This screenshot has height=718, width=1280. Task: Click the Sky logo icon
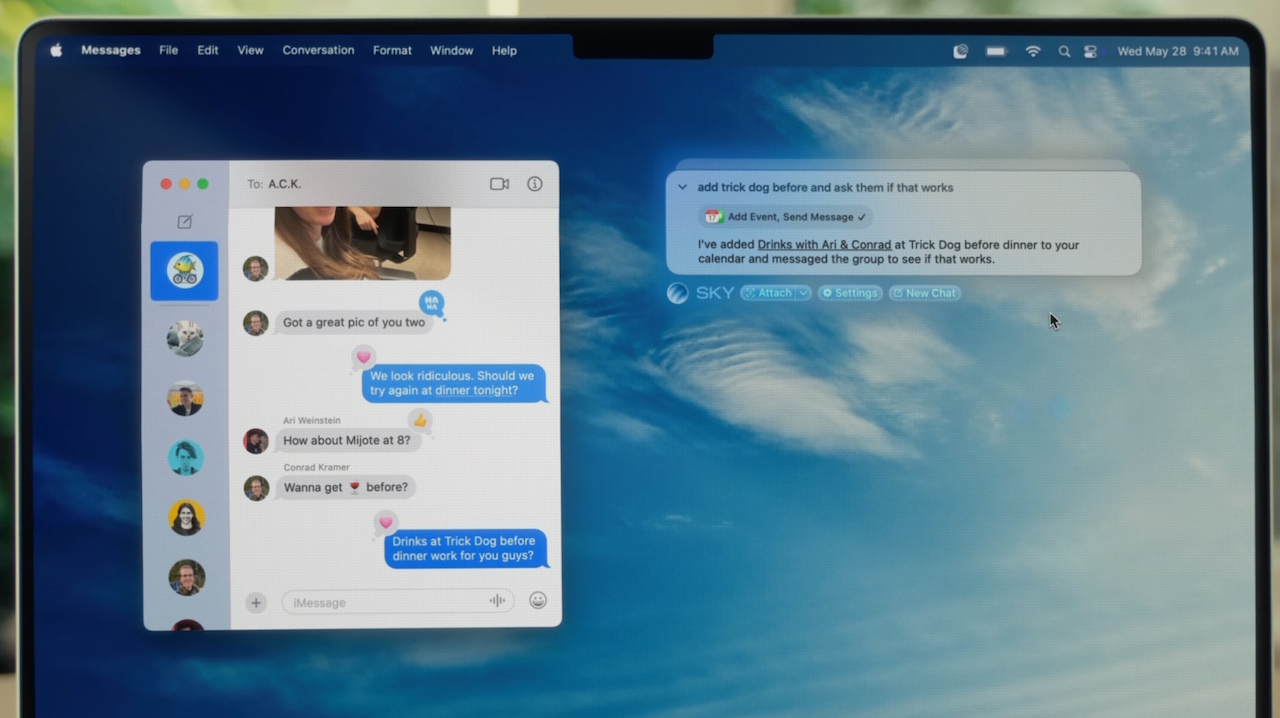(x=677, y=293)
